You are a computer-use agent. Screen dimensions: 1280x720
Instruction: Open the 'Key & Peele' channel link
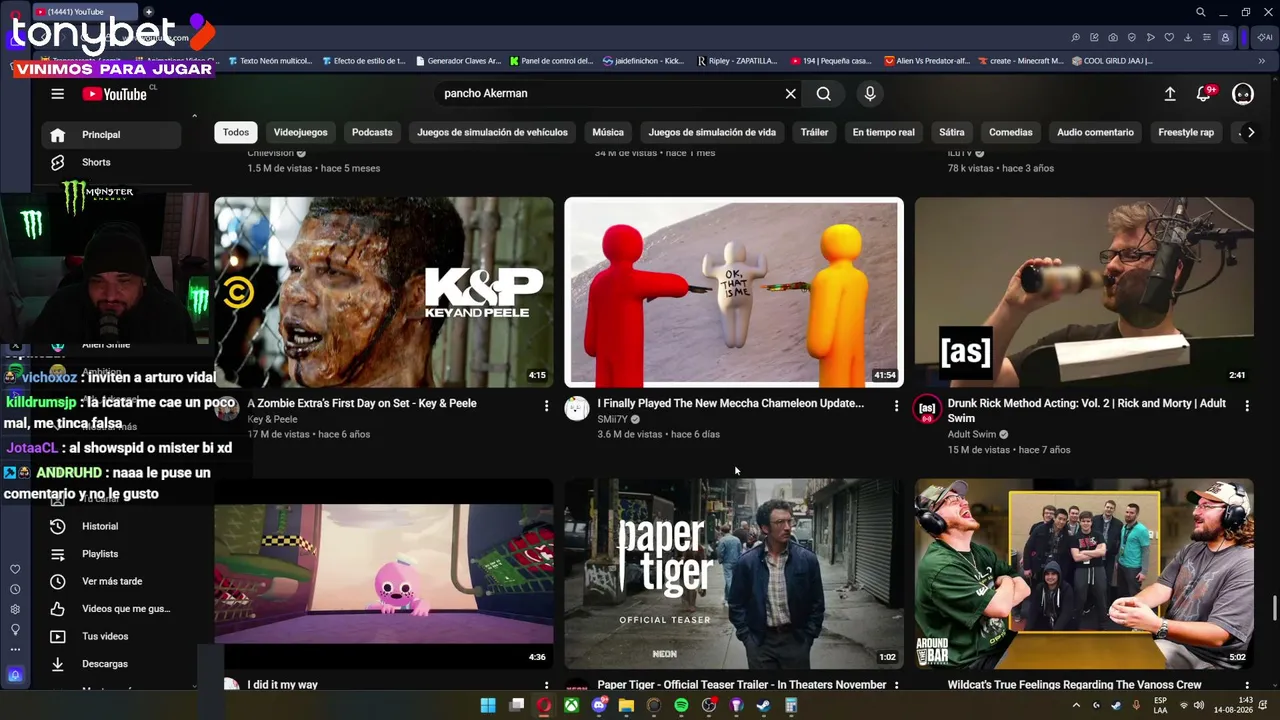[272, 420]
